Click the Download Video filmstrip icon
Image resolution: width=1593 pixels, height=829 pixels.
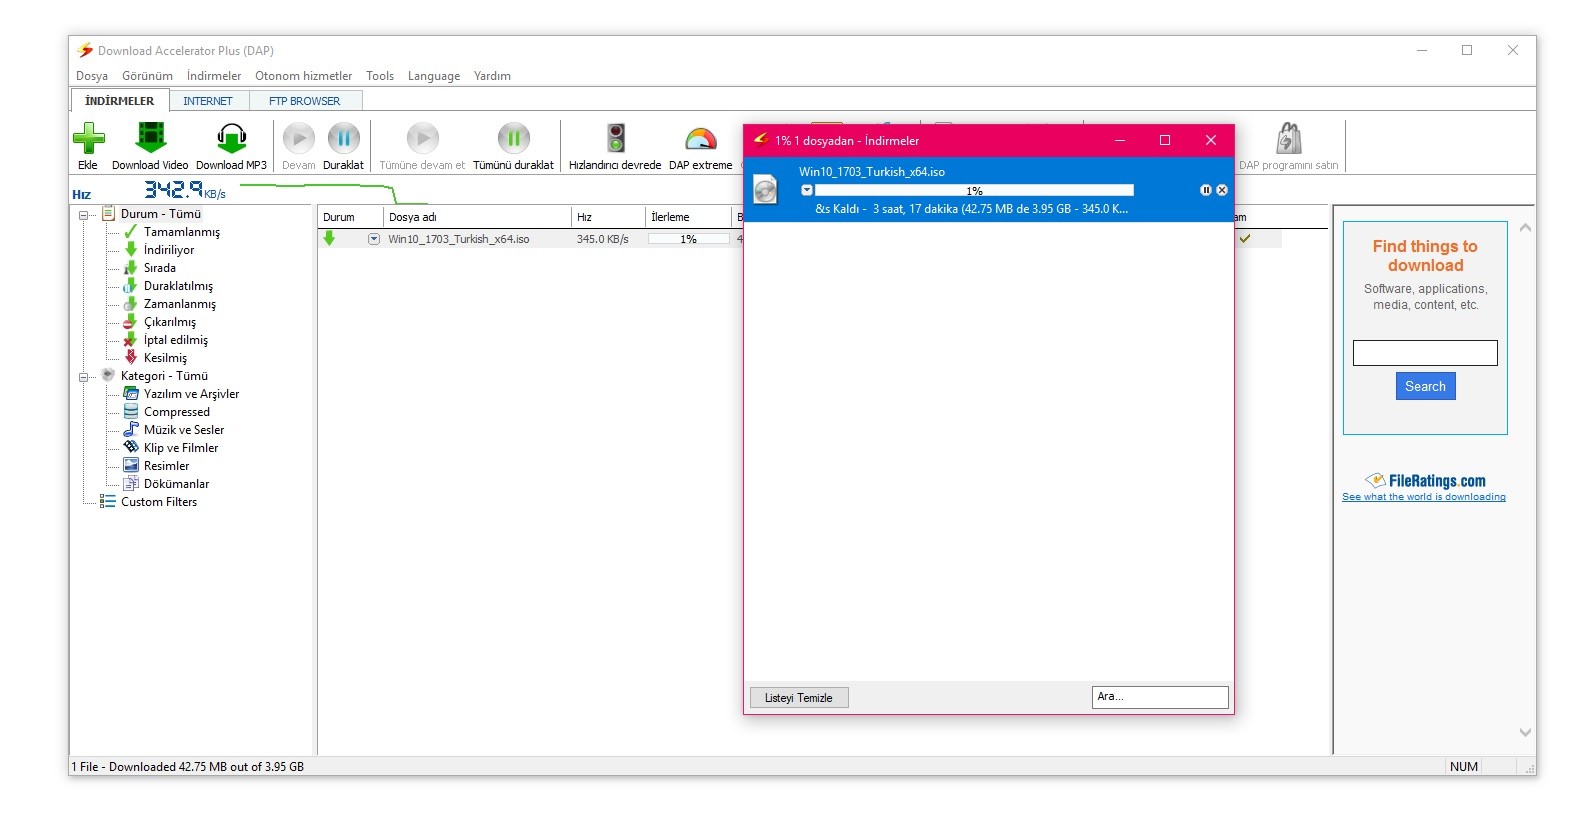coord(151,138)
